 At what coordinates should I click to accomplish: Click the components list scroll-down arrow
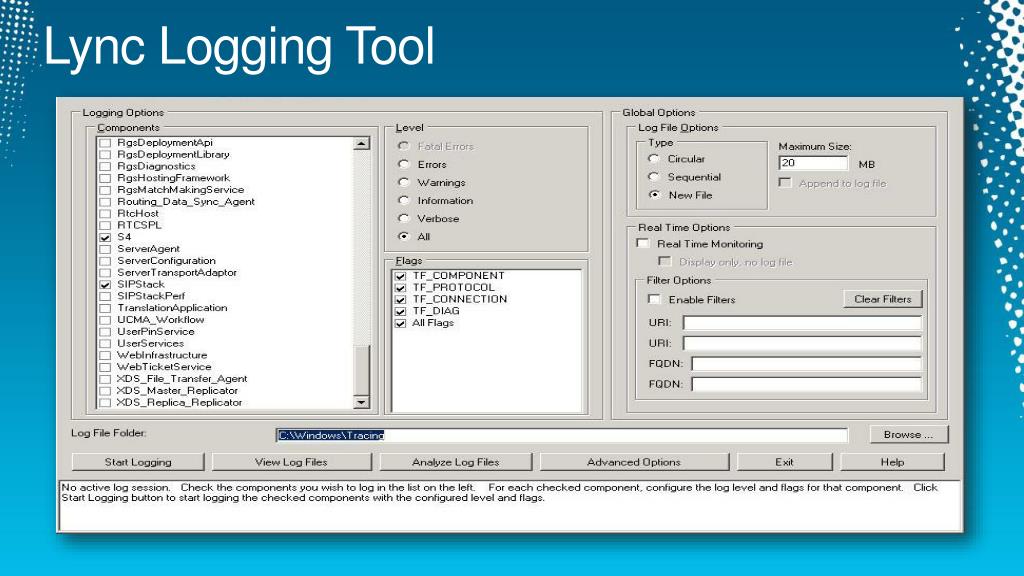(x=362, y=402)
